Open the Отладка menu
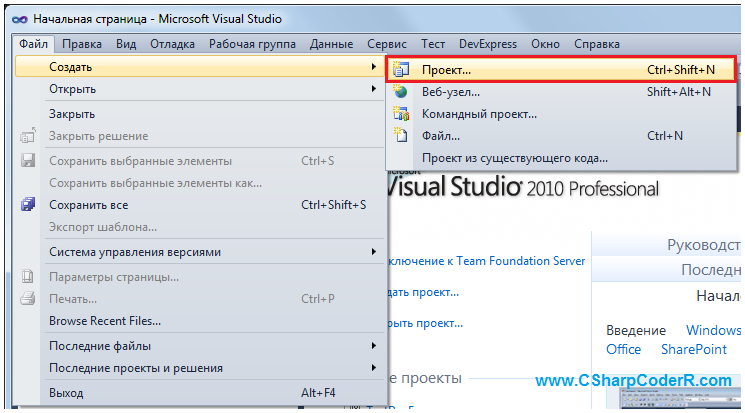The width and height of the screenshot is (745, 413). click(172, 44)
